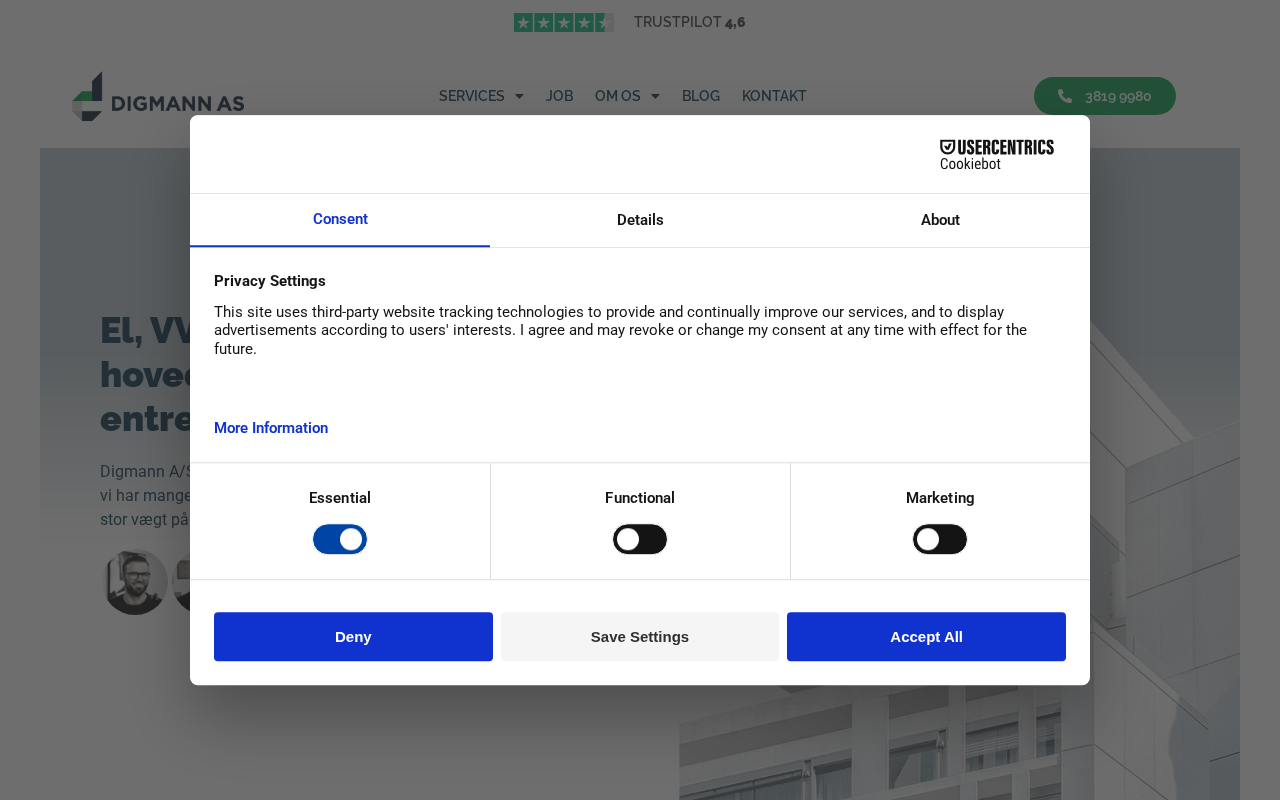Call 3819 9980 button
Viewport: 1280px width, 800px height.
point(1105,96)
